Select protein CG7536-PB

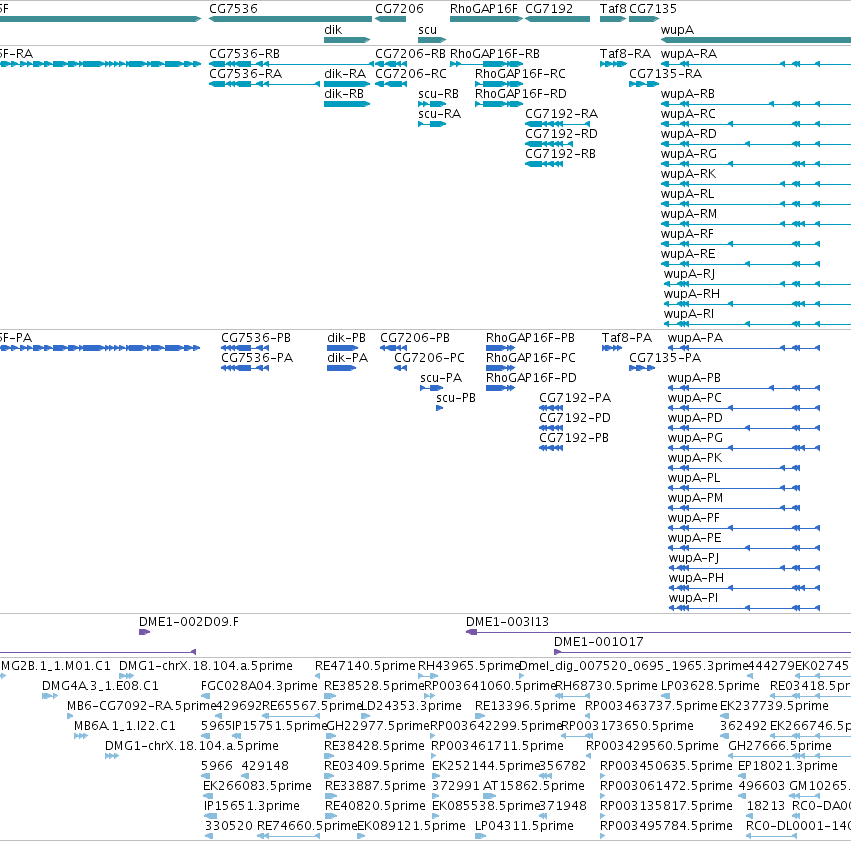245,348
